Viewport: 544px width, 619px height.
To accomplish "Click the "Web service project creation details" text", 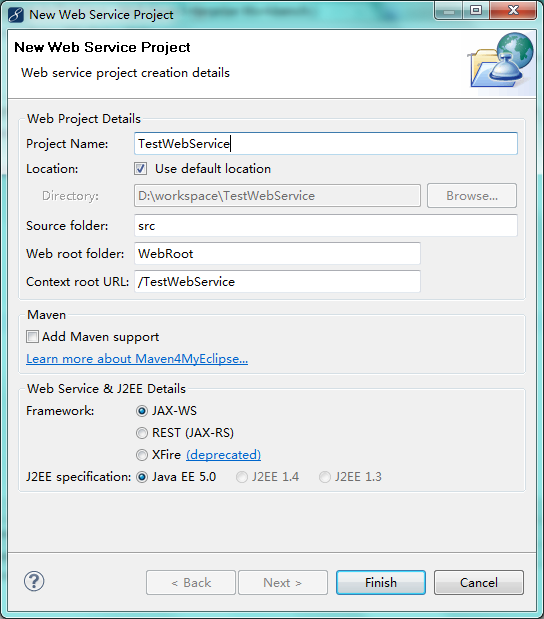I will tap(125, 73).
